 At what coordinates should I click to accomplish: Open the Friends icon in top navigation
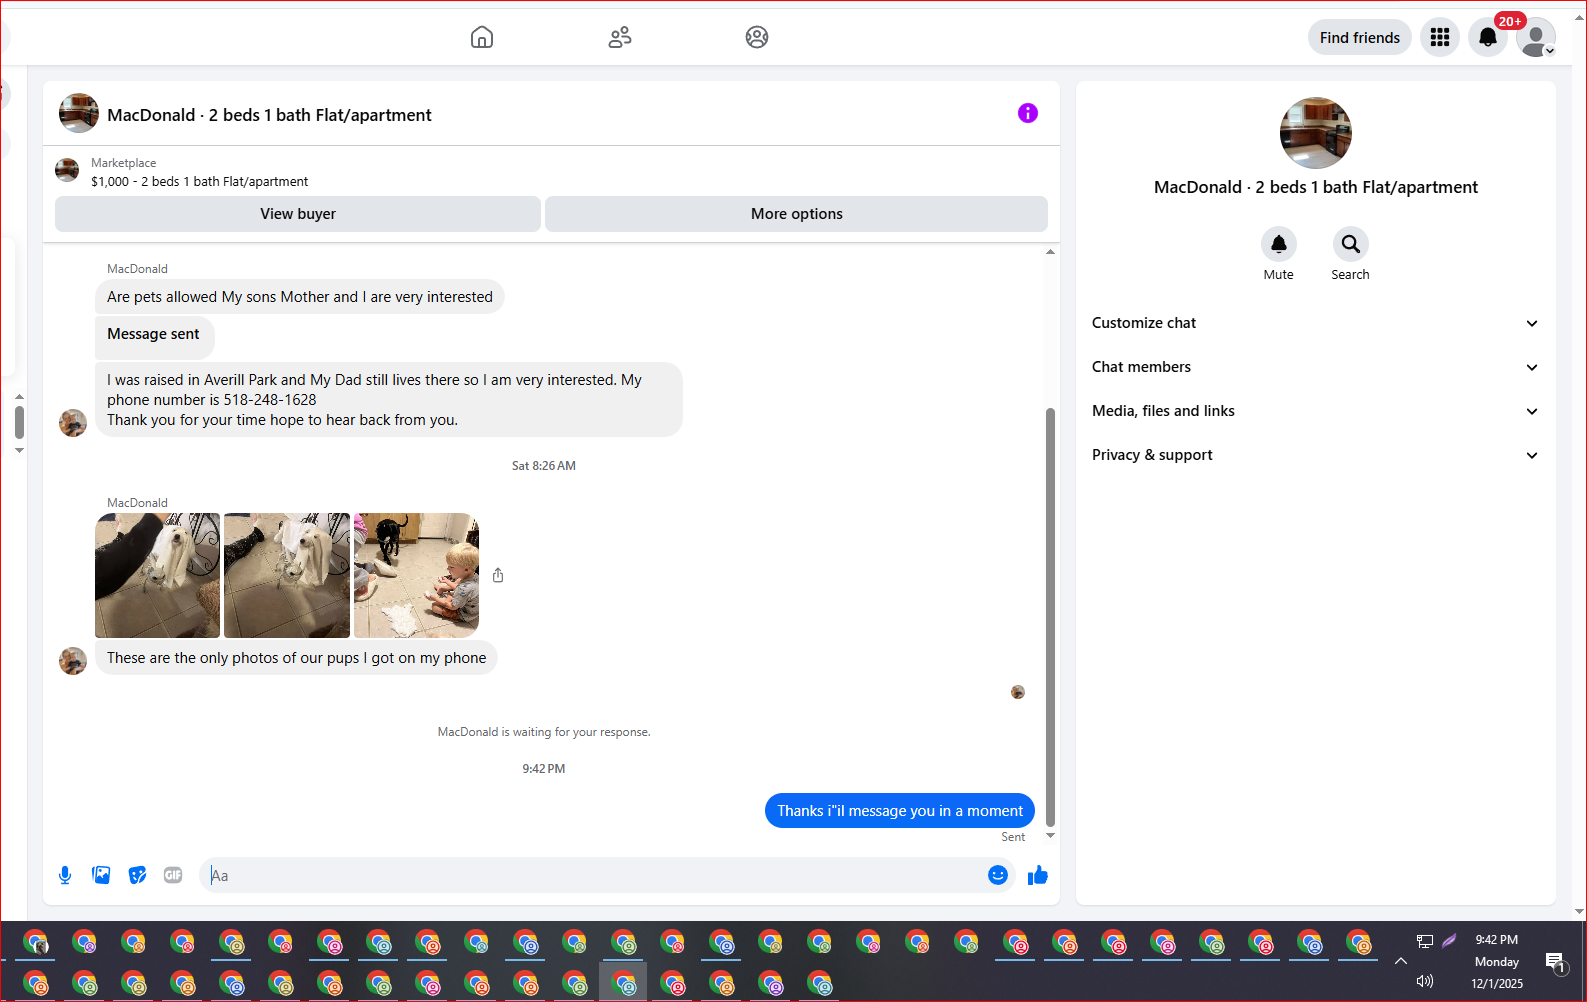(x=620, y=38)
